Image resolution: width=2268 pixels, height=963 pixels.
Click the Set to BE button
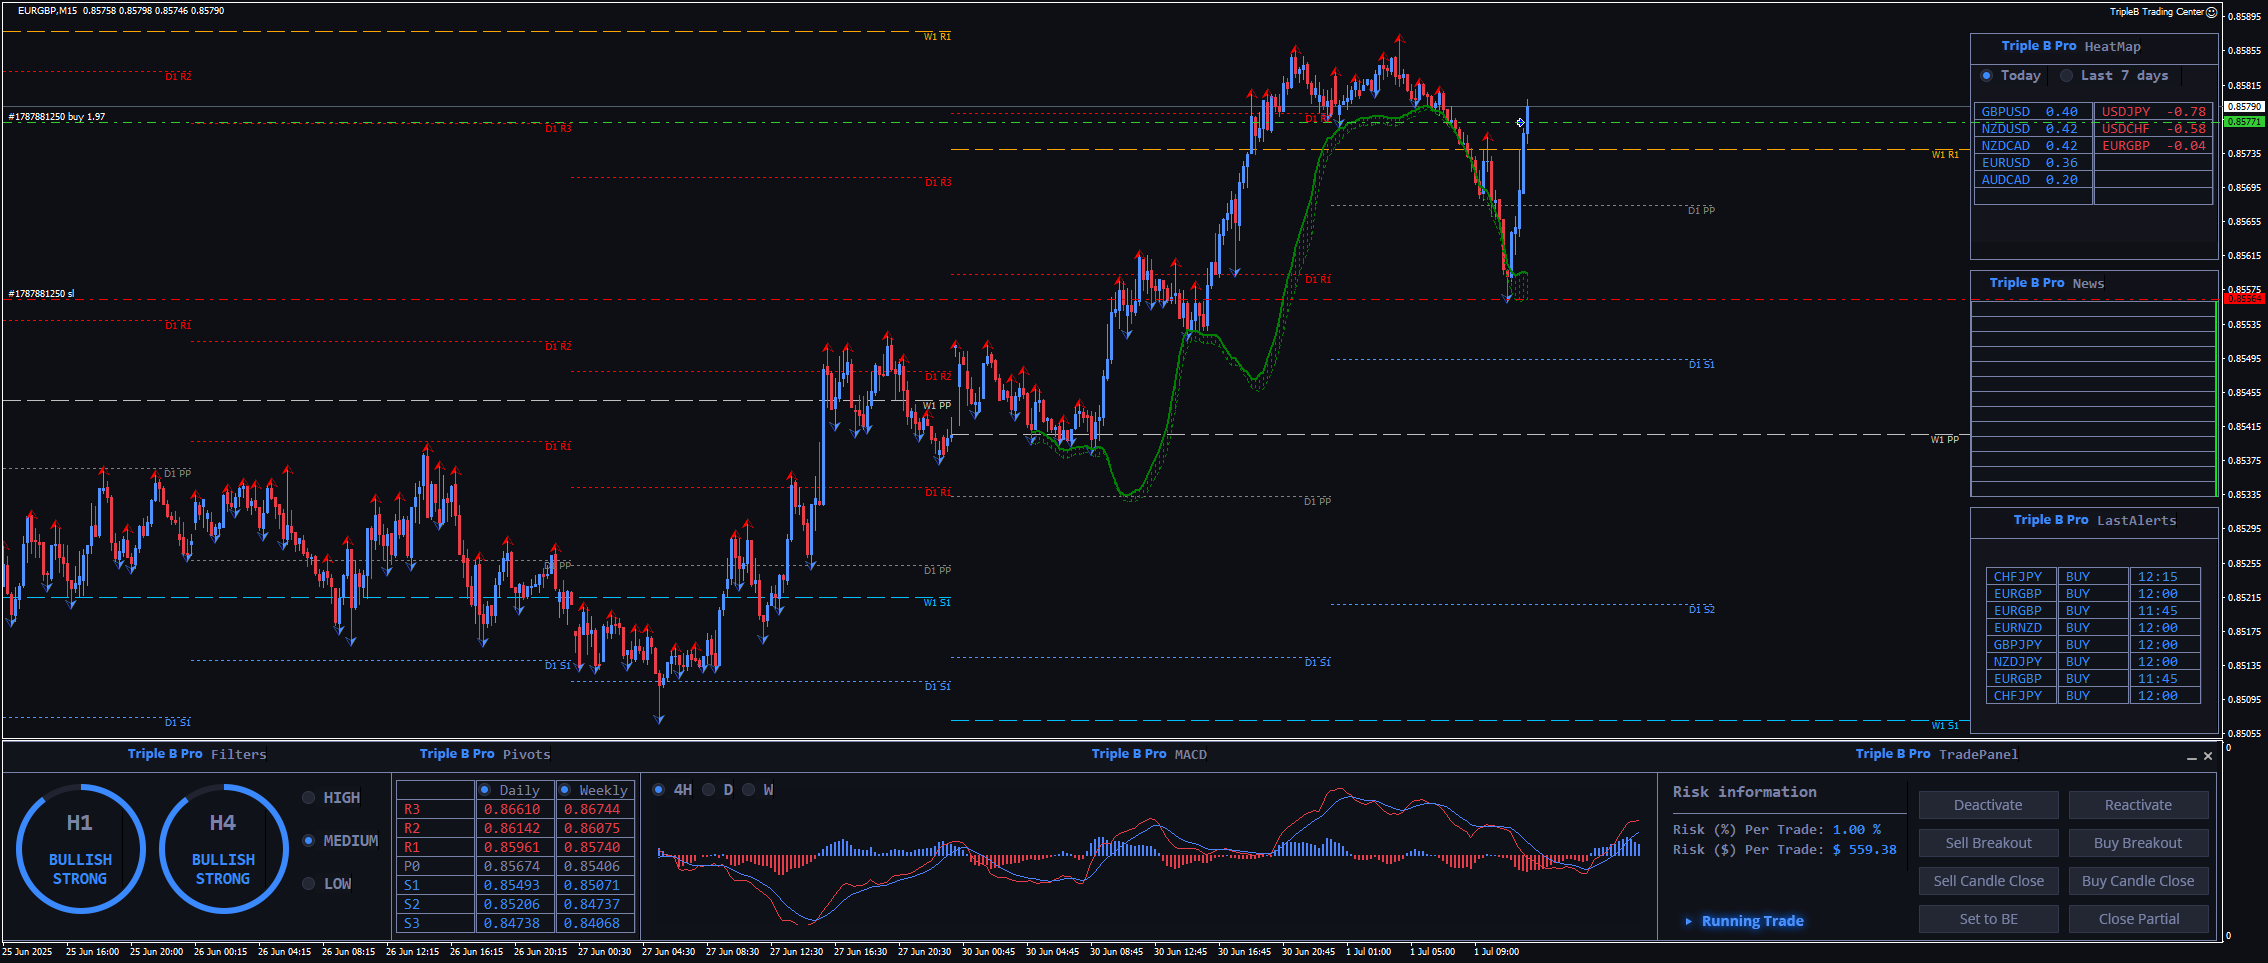click(x=1988, y=919)
